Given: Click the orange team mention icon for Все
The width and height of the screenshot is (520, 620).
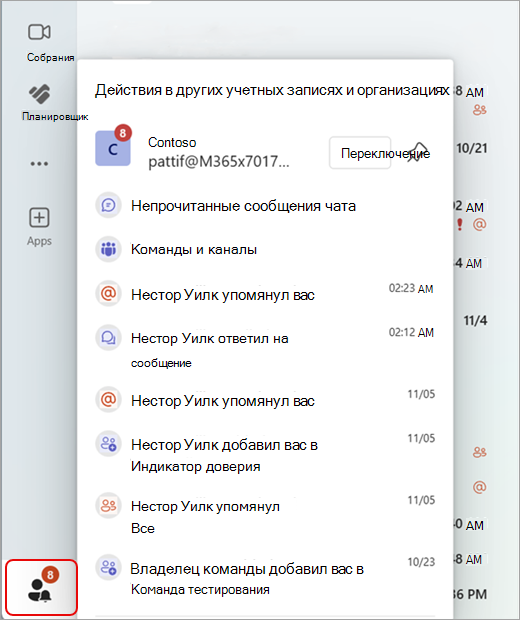Looking at the screenshot, I should pos(108,505).
